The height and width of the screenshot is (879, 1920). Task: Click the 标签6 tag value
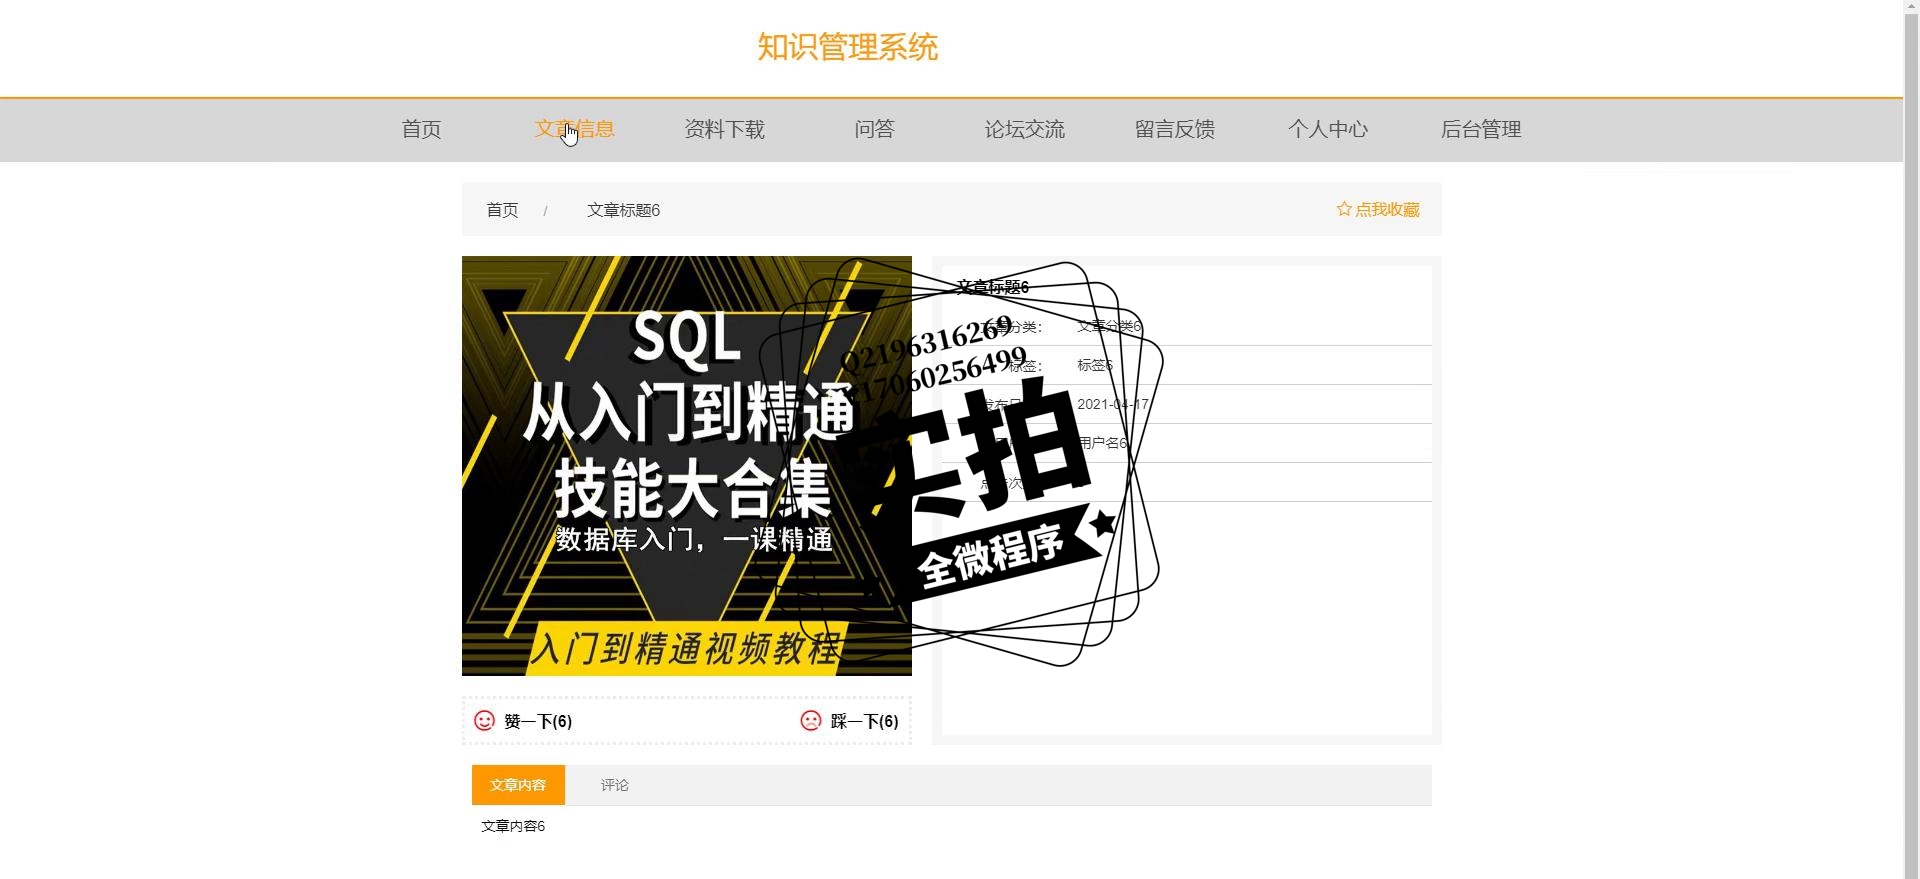[x=1095, y=365]
